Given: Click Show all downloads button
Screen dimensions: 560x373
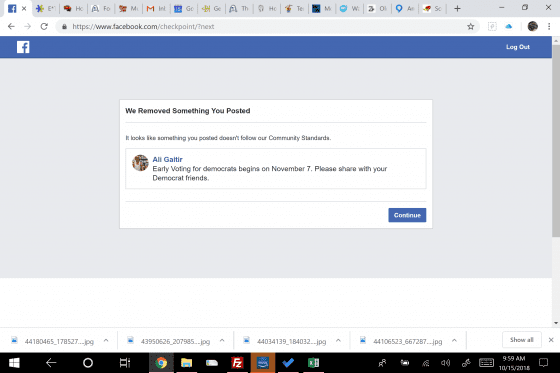Looking at the screenshot, I should [x=521, y=340].
